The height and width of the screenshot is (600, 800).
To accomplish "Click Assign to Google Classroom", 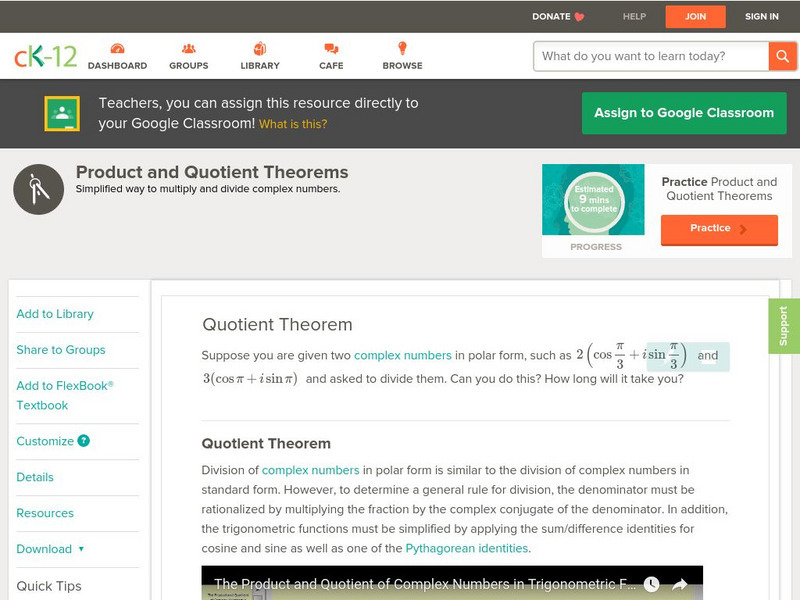I will [684, 113].
